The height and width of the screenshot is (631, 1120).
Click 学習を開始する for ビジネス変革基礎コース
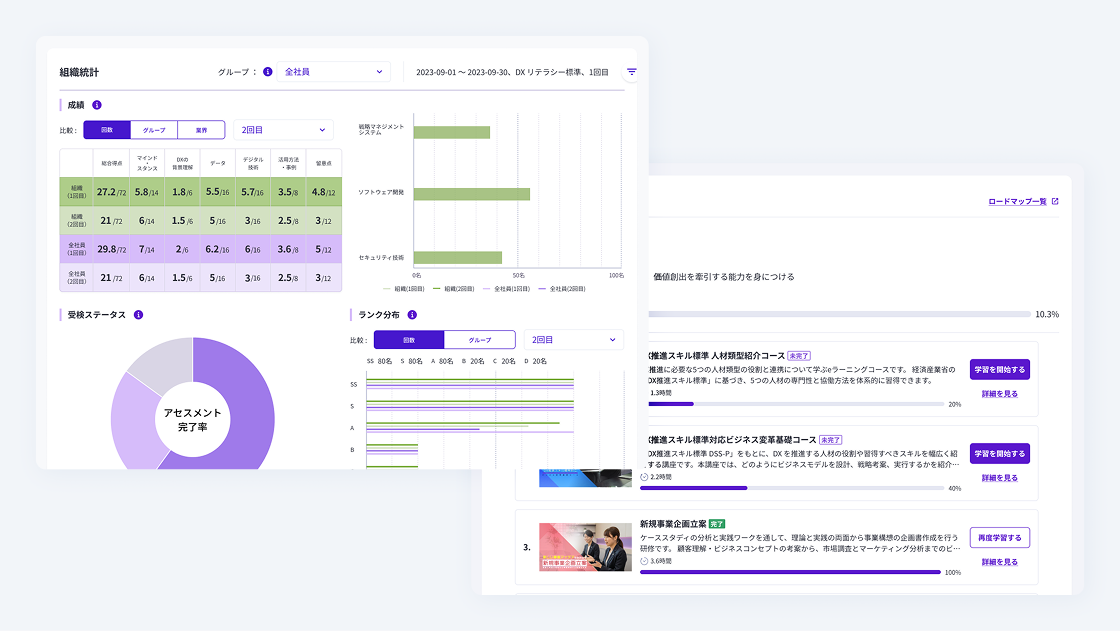pyautogui.click(x=1000, y=454)
